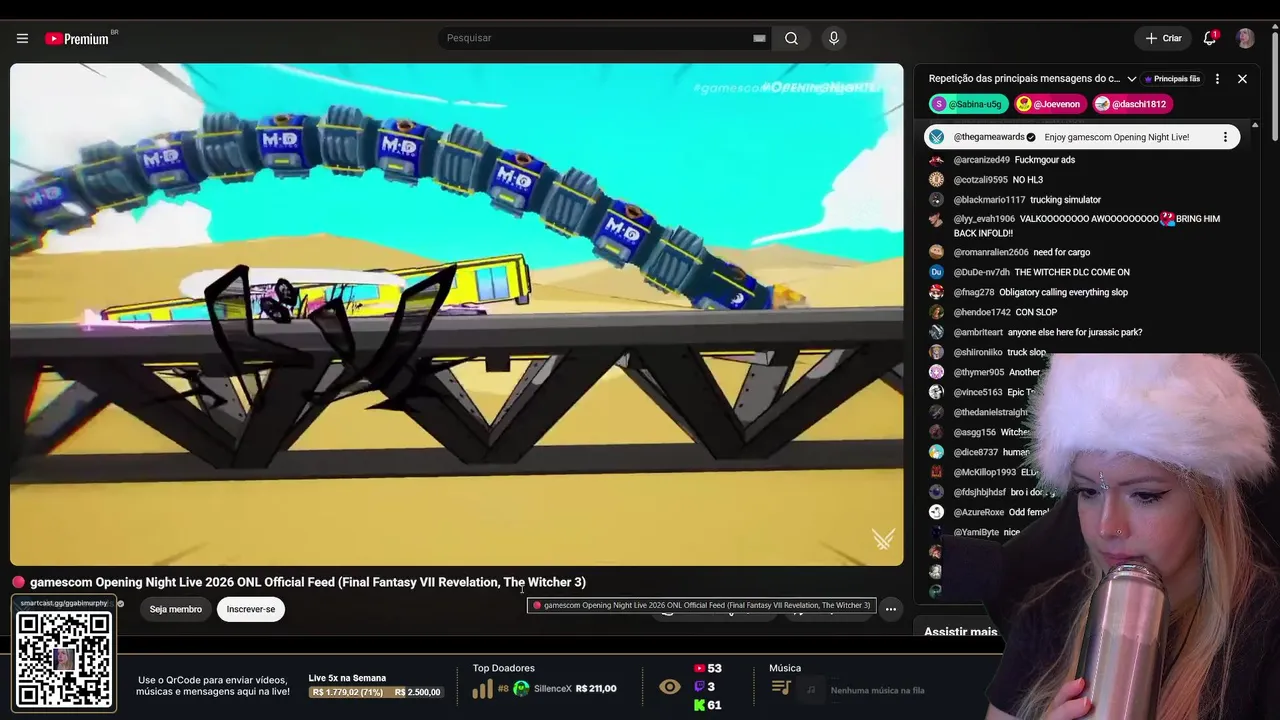Select the @daschi1812 top fan chip
This screenshot has height=720, width=1280.
(x=1132, y=104)
